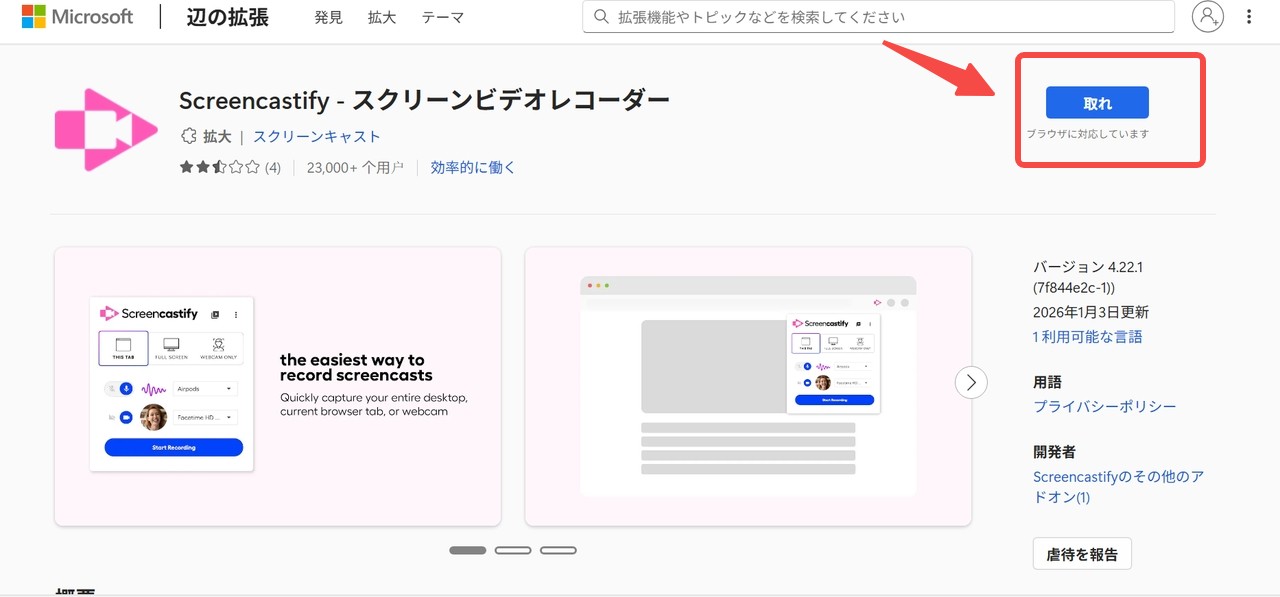Viewport: 1280px width, 597px height.
Task: Open the プライバシーポリシー link
Action: [x=1104, y=406]
